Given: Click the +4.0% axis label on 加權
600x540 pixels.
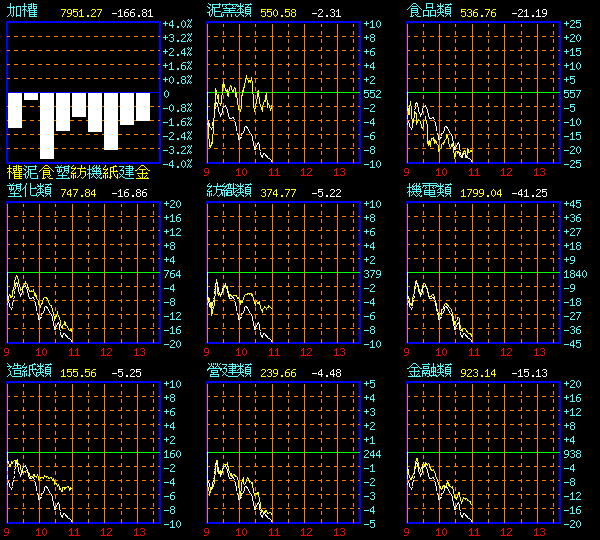Looking at the screenshot, I should pyautogui.click(x=178, y=24).
